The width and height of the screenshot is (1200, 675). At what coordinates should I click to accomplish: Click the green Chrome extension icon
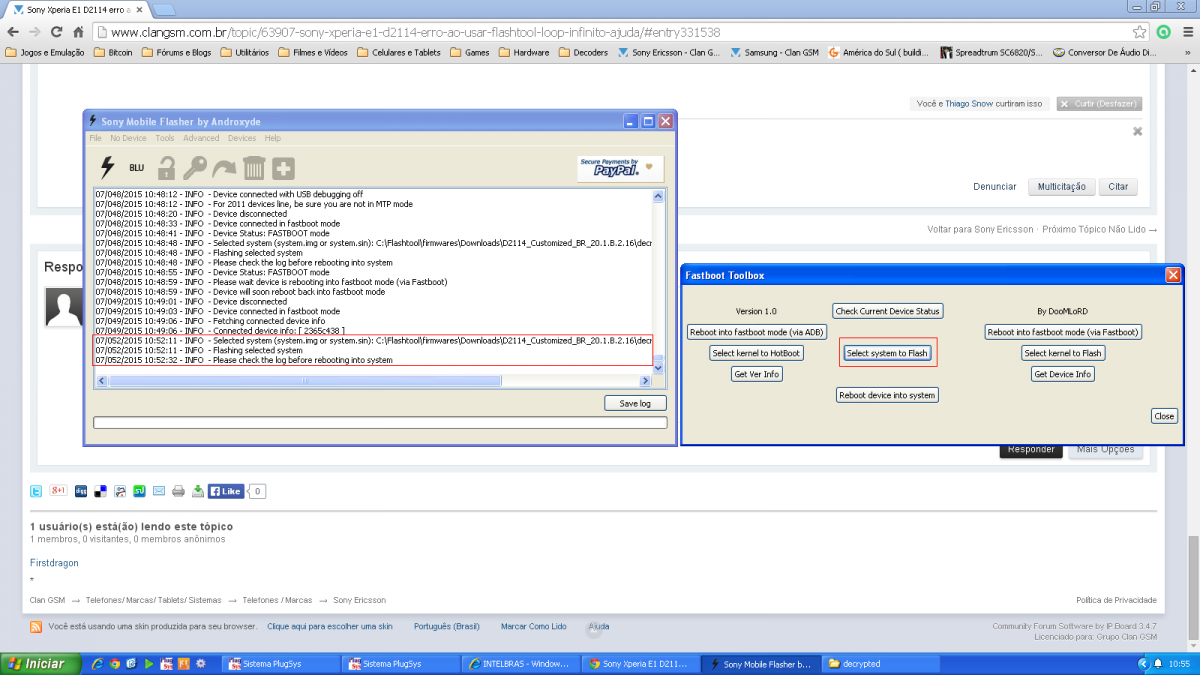pyautogui.click(x=1164, y=32)
